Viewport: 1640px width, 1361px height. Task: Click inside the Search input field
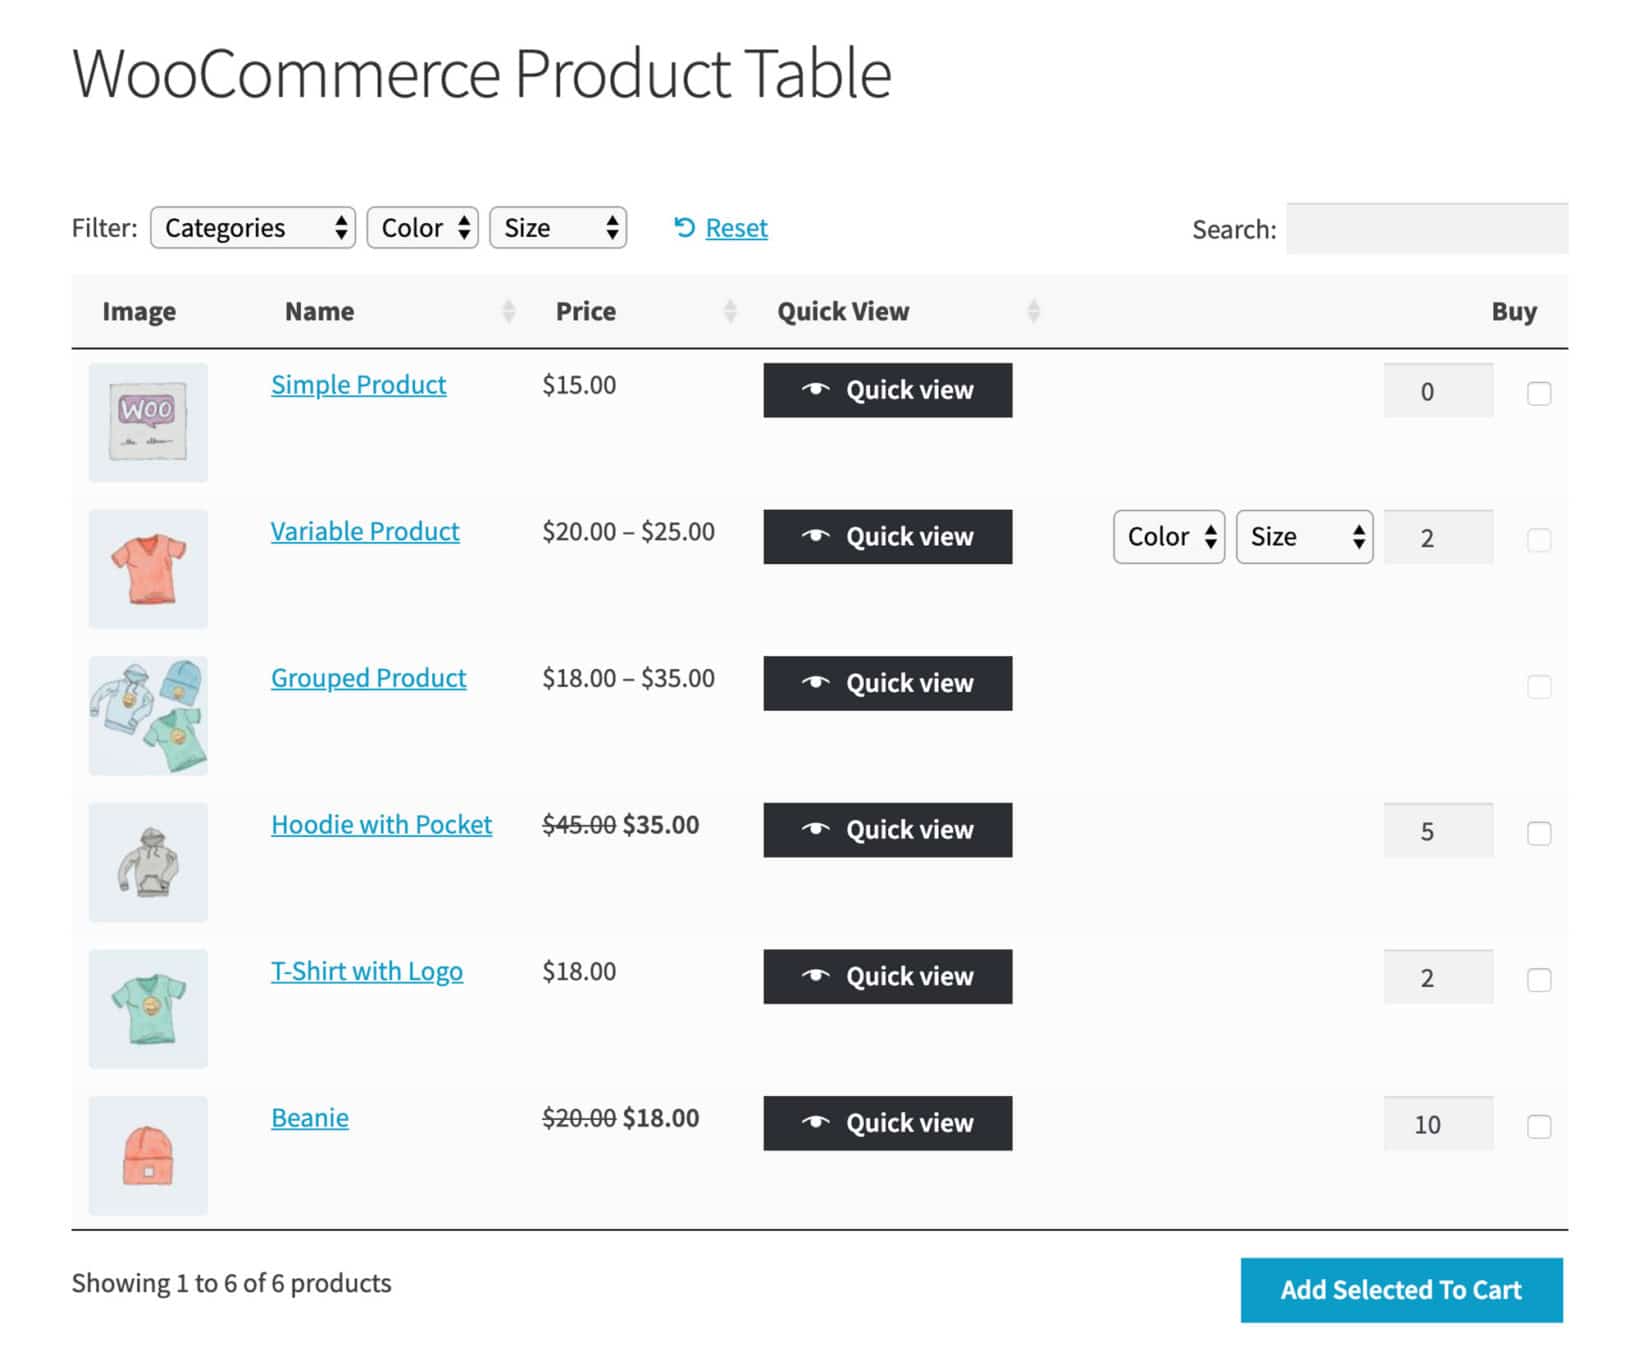point(1428,228)
